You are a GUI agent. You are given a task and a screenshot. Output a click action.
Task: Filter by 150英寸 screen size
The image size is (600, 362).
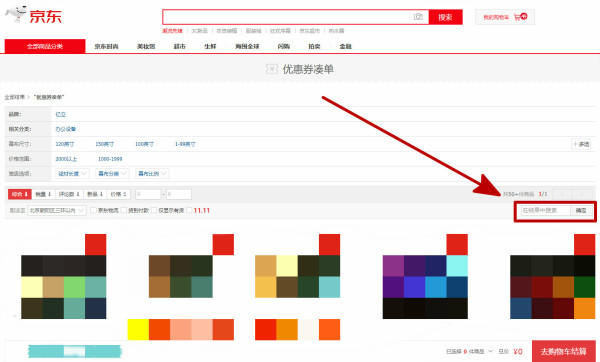pos(104,144)
